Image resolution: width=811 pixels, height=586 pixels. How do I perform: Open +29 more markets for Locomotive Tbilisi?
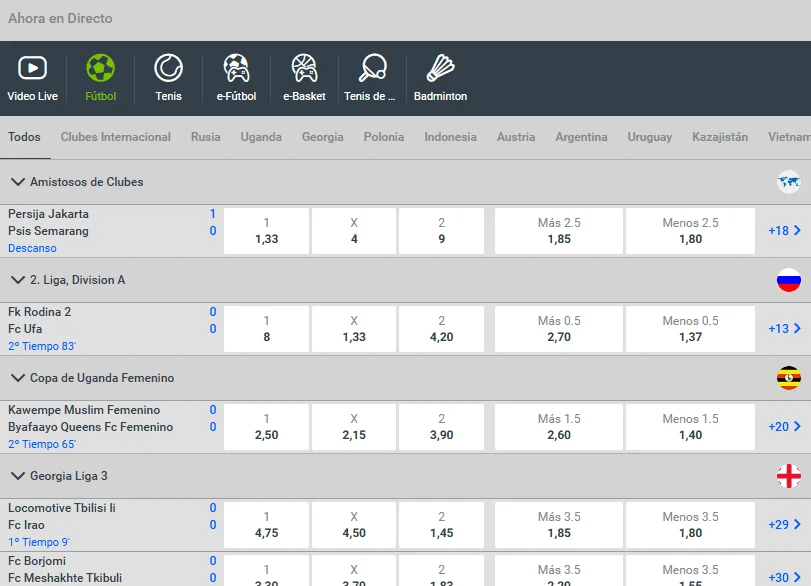click(x=785, y=524)
